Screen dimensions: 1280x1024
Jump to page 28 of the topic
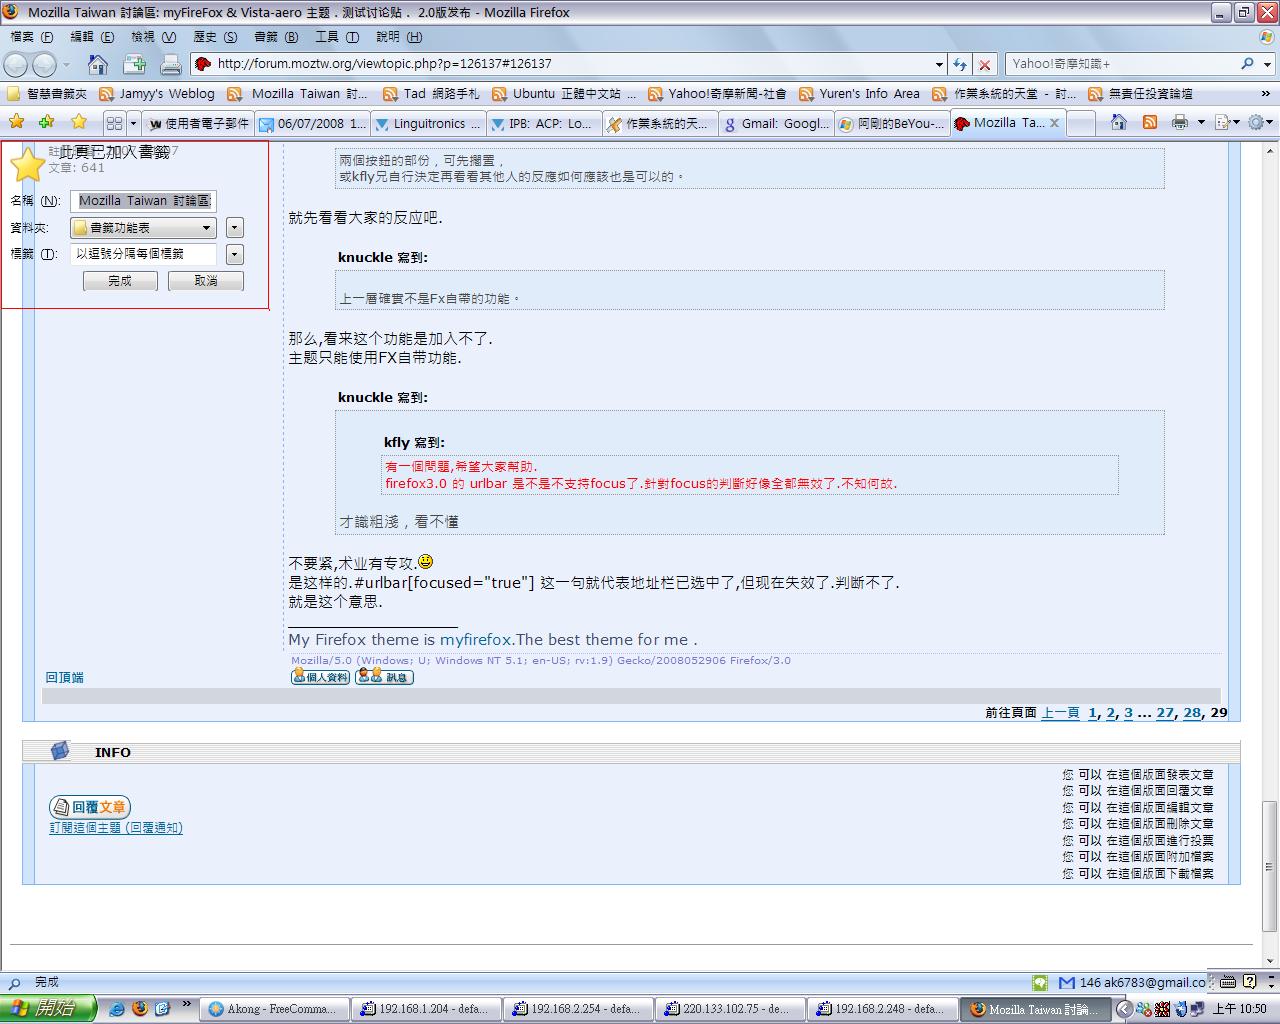click(1192, 713)
